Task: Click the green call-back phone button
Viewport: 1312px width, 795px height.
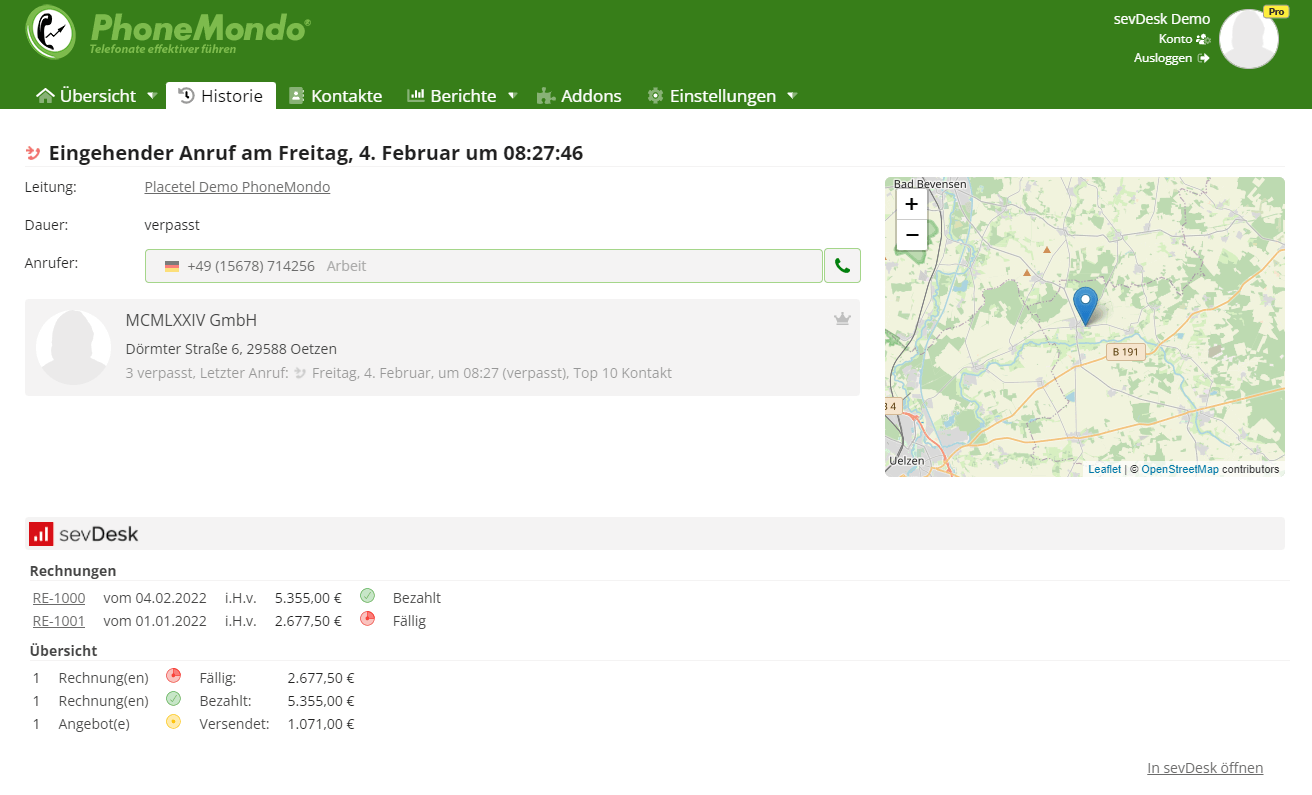Action: [x=842, y=266]
